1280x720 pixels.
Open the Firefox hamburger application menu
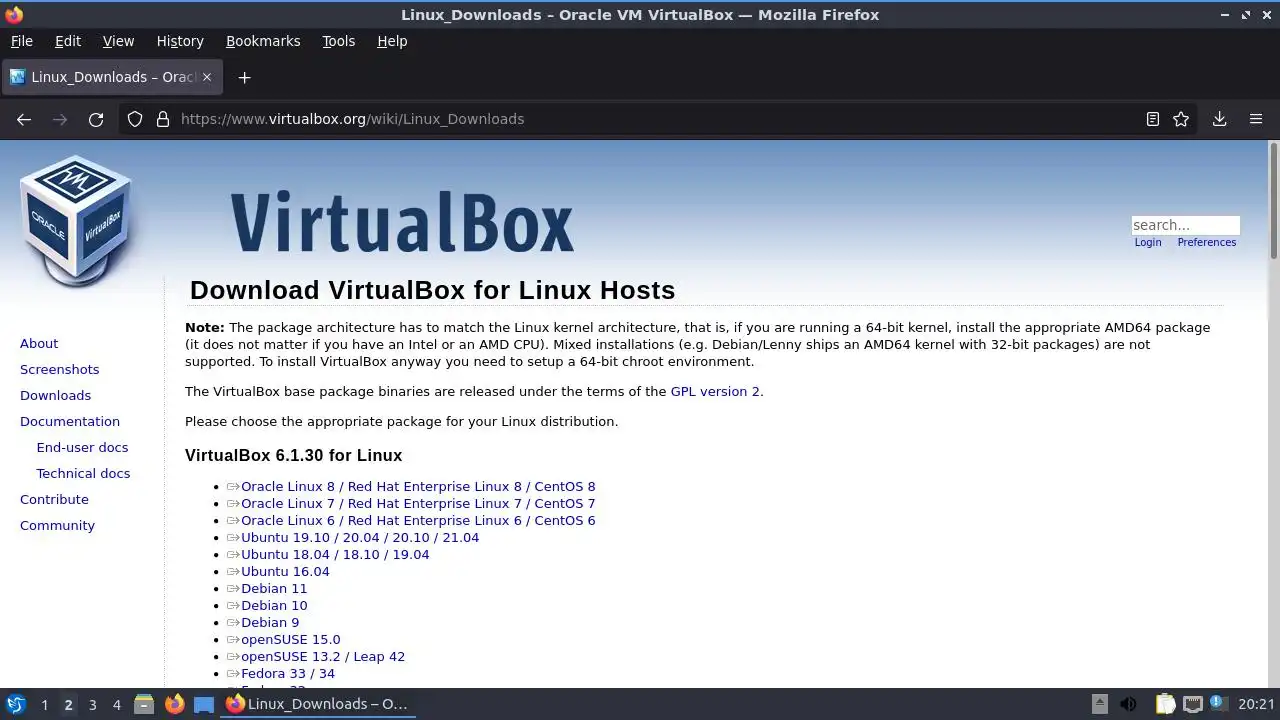[x=1256, y=119]
